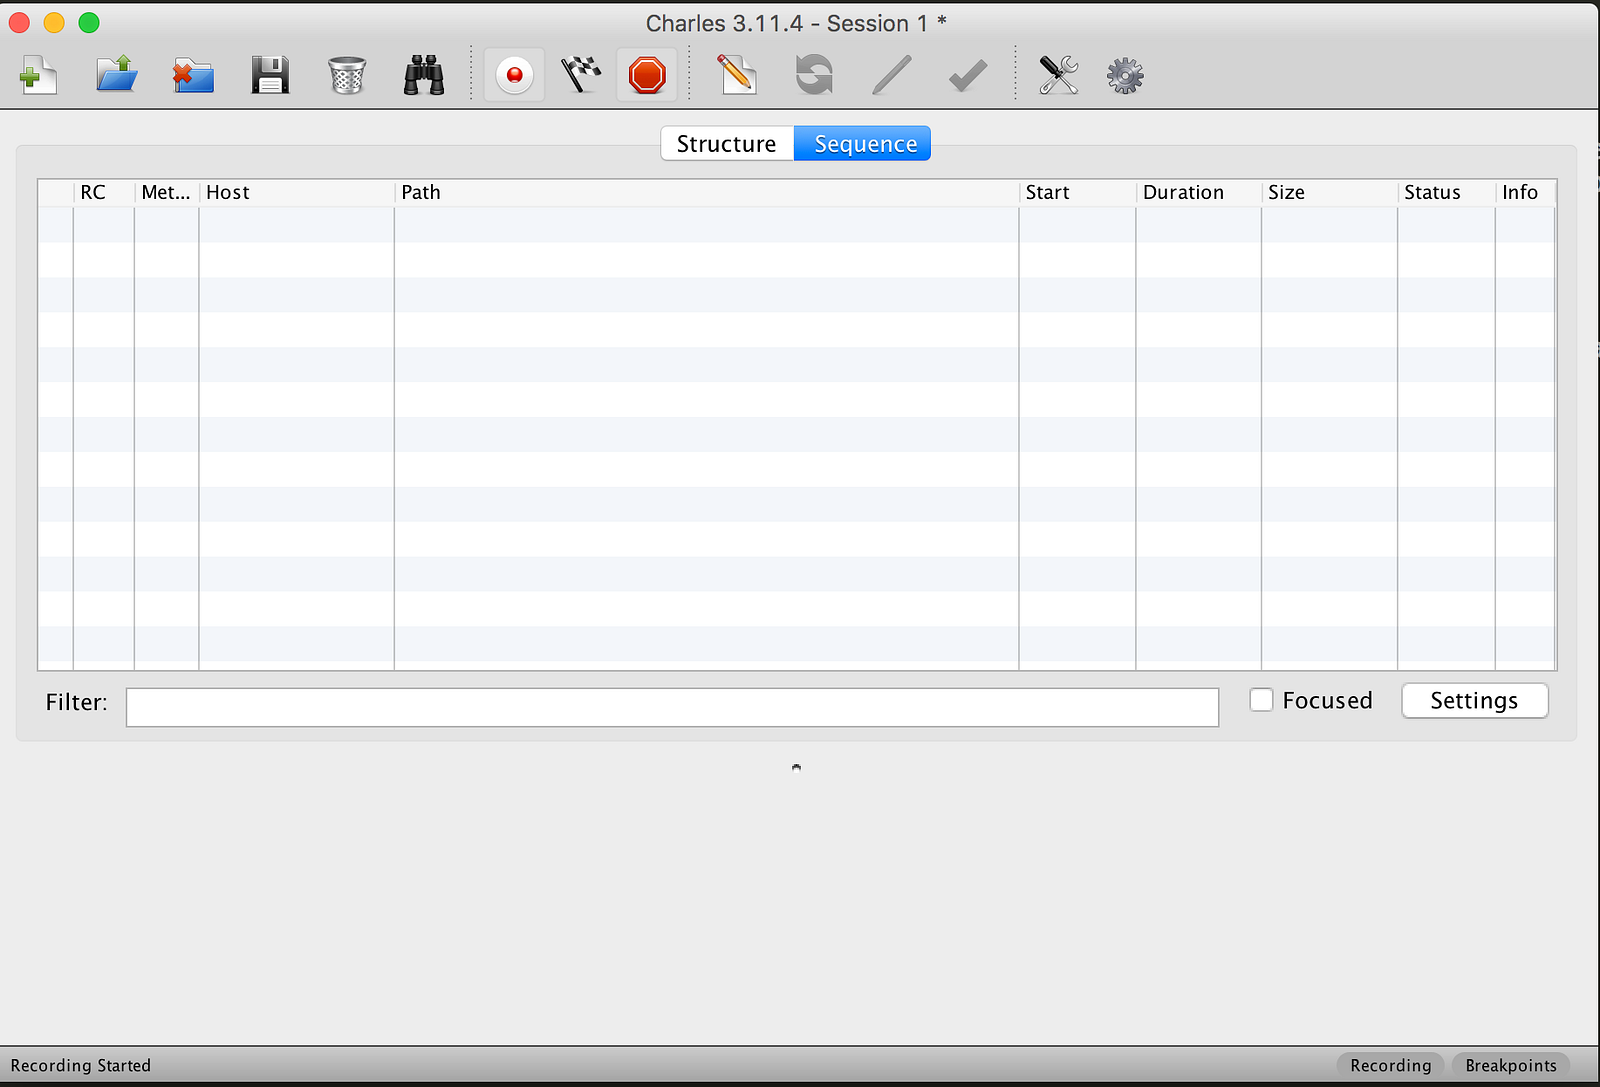Click into the Filter text field

tap(672, 707)
